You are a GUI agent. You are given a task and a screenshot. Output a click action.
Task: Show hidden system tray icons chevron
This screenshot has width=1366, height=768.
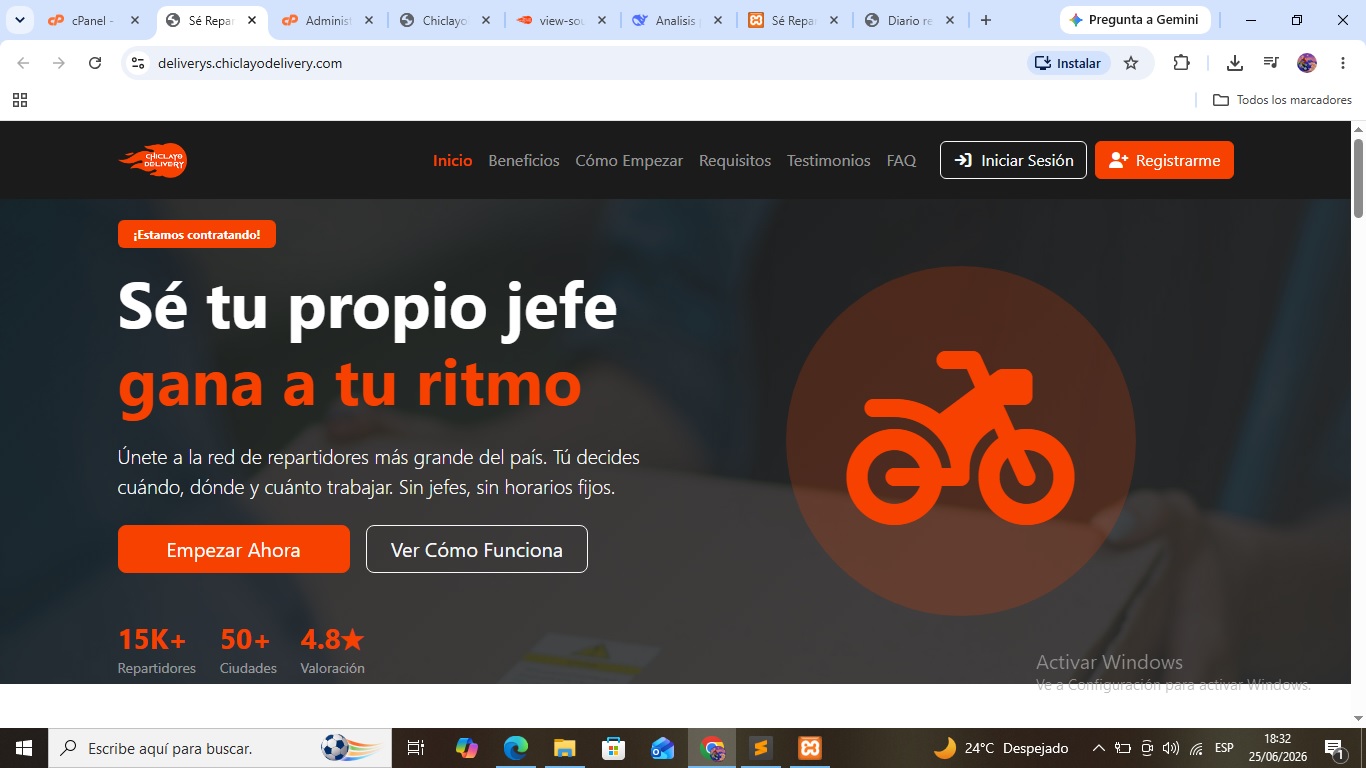[x=1098, y=748]
